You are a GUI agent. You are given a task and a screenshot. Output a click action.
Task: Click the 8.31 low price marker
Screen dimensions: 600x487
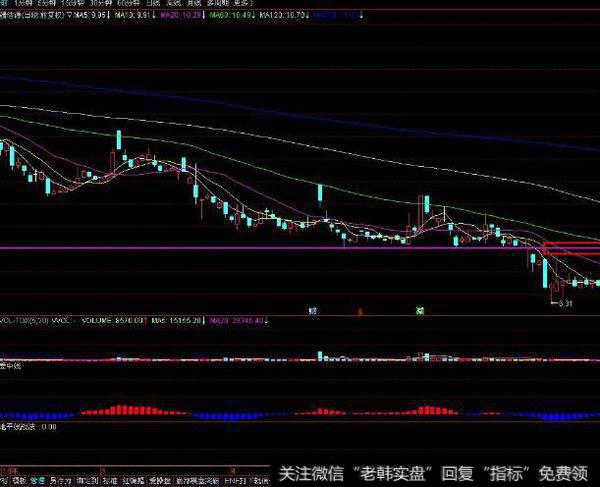563,302
